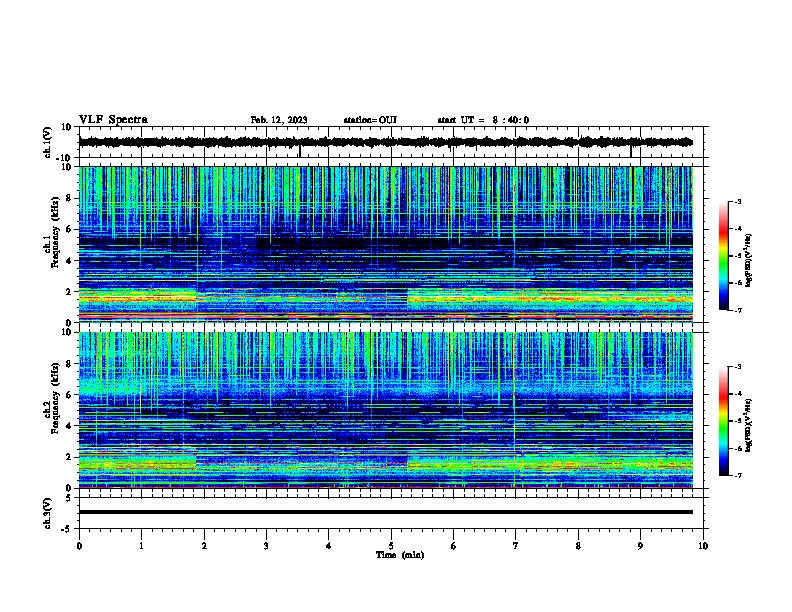792x612 pixels.
Task: Click the "-3" label on ch.2 color bar
Action: [737, 367]
